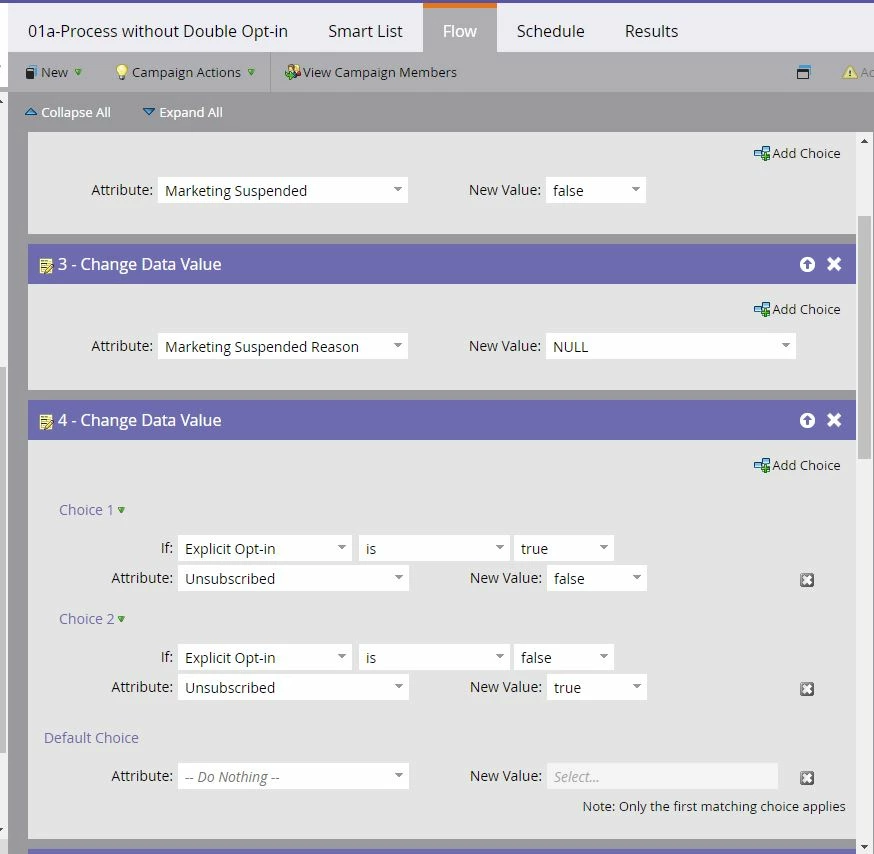Open Campaign Actions menu
Viewport: 874px width, 854px height.
point(185,72)
